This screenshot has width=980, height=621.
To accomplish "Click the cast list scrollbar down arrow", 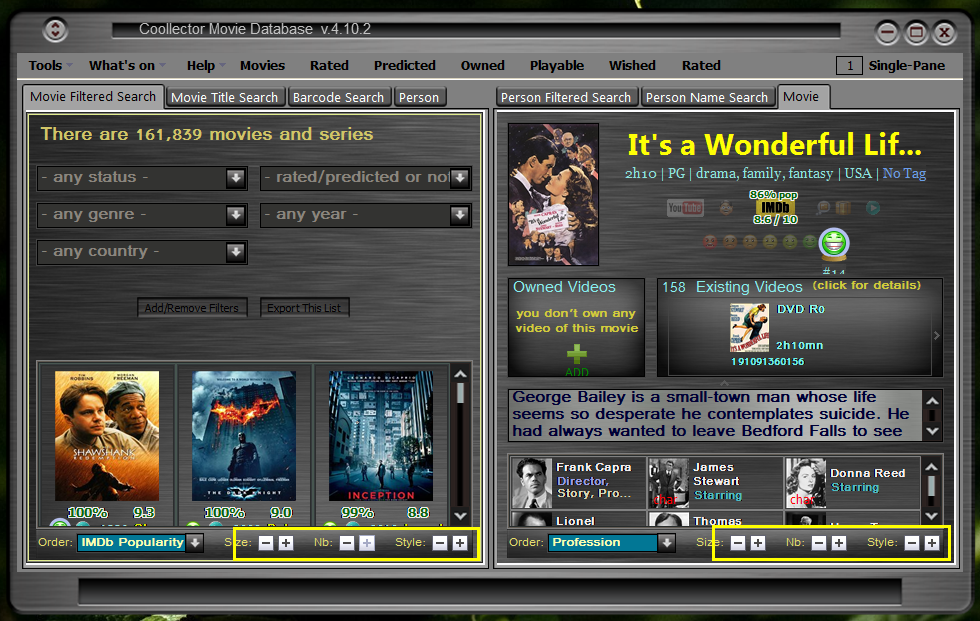I will point(931,515).
